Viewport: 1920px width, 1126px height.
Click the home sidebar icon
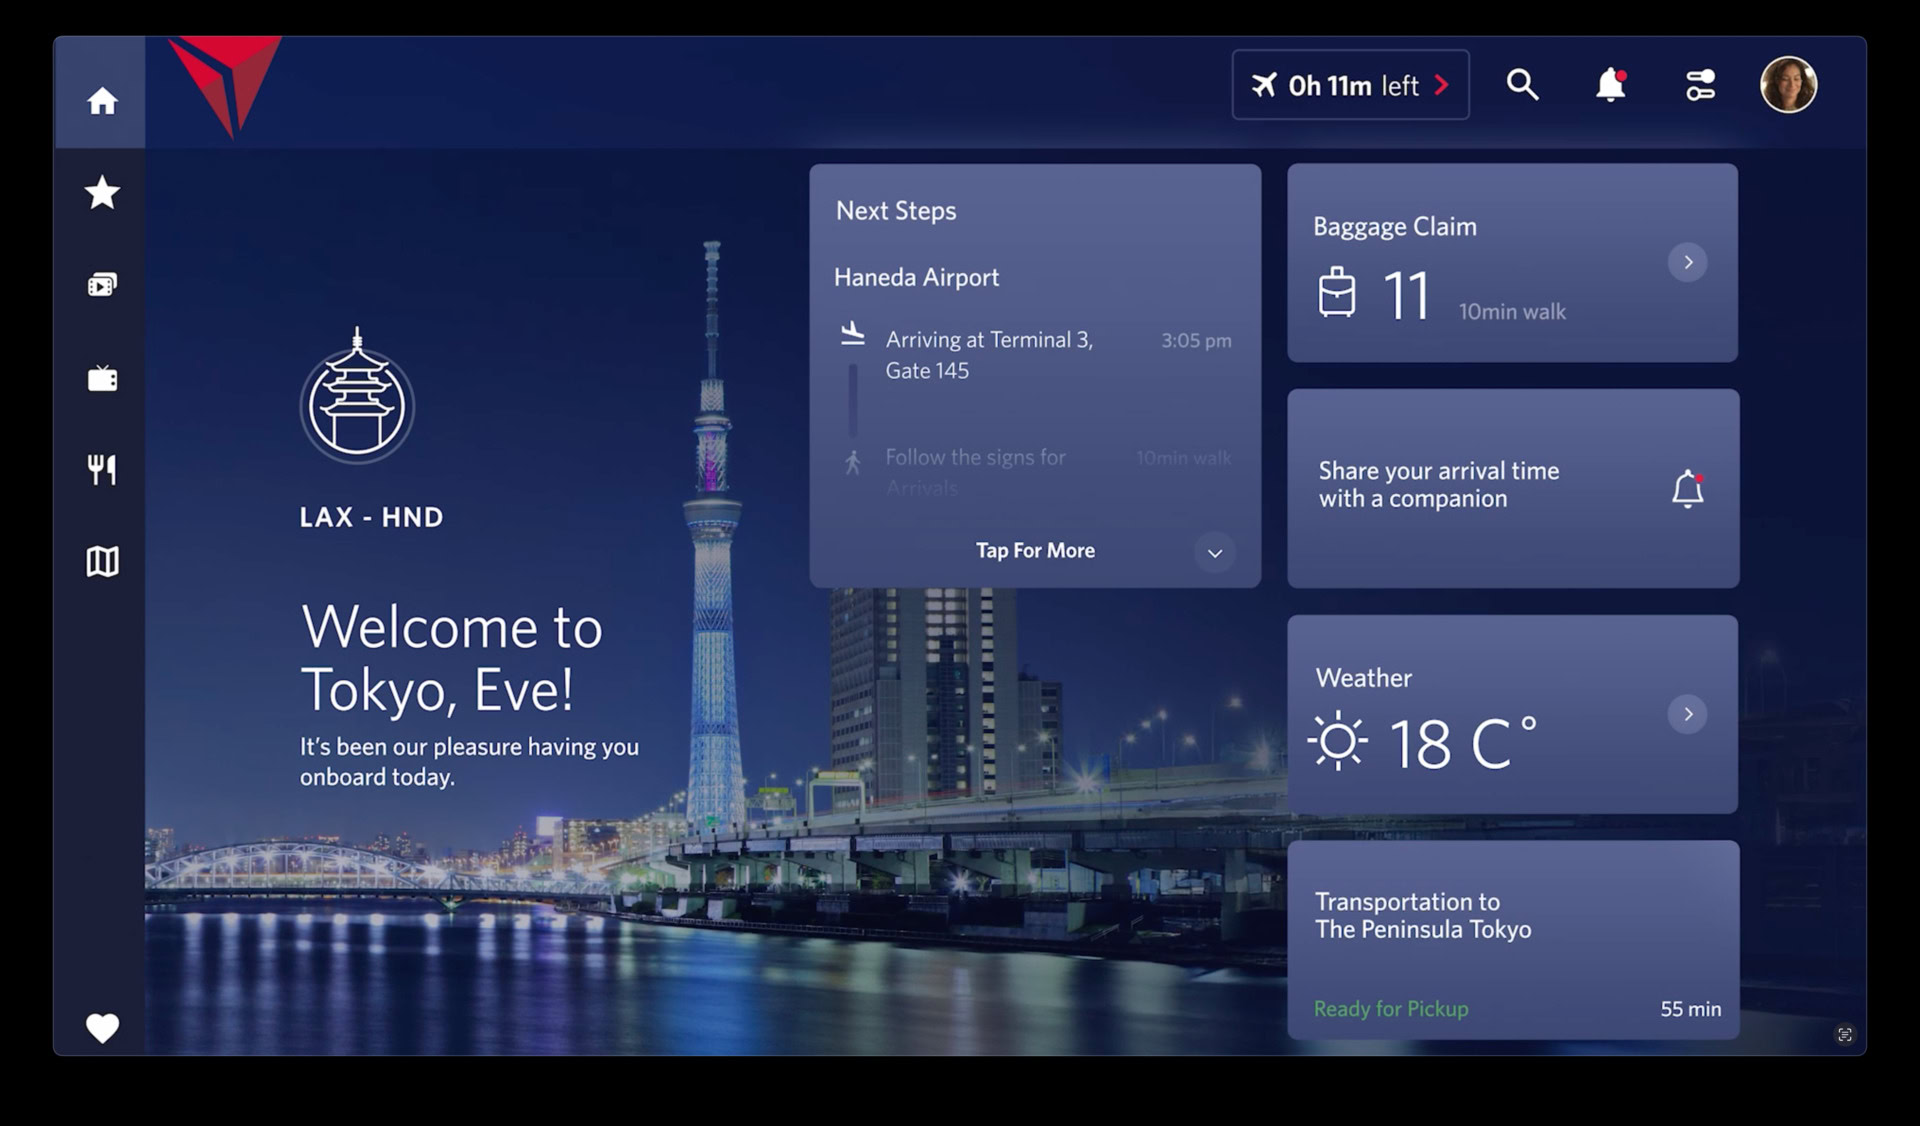[x=102, y=101]
